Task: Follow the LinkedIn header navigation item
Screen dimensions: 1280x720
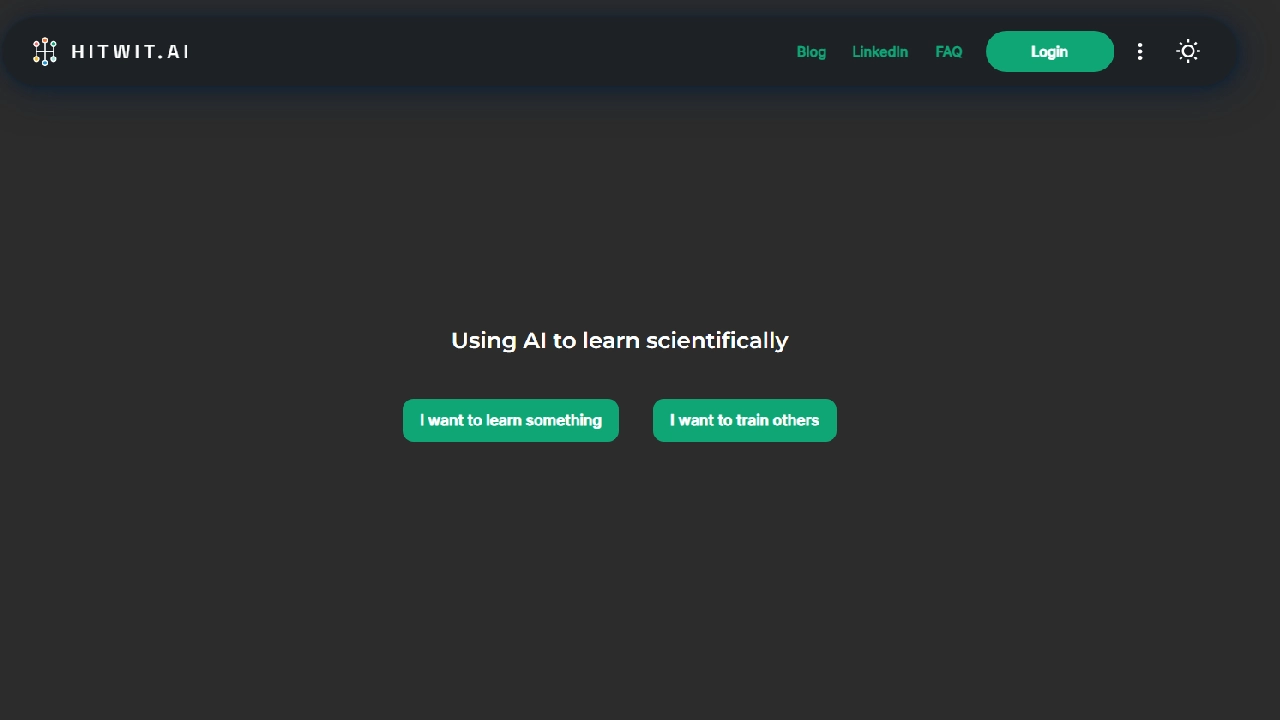Action: coord(880,52)
